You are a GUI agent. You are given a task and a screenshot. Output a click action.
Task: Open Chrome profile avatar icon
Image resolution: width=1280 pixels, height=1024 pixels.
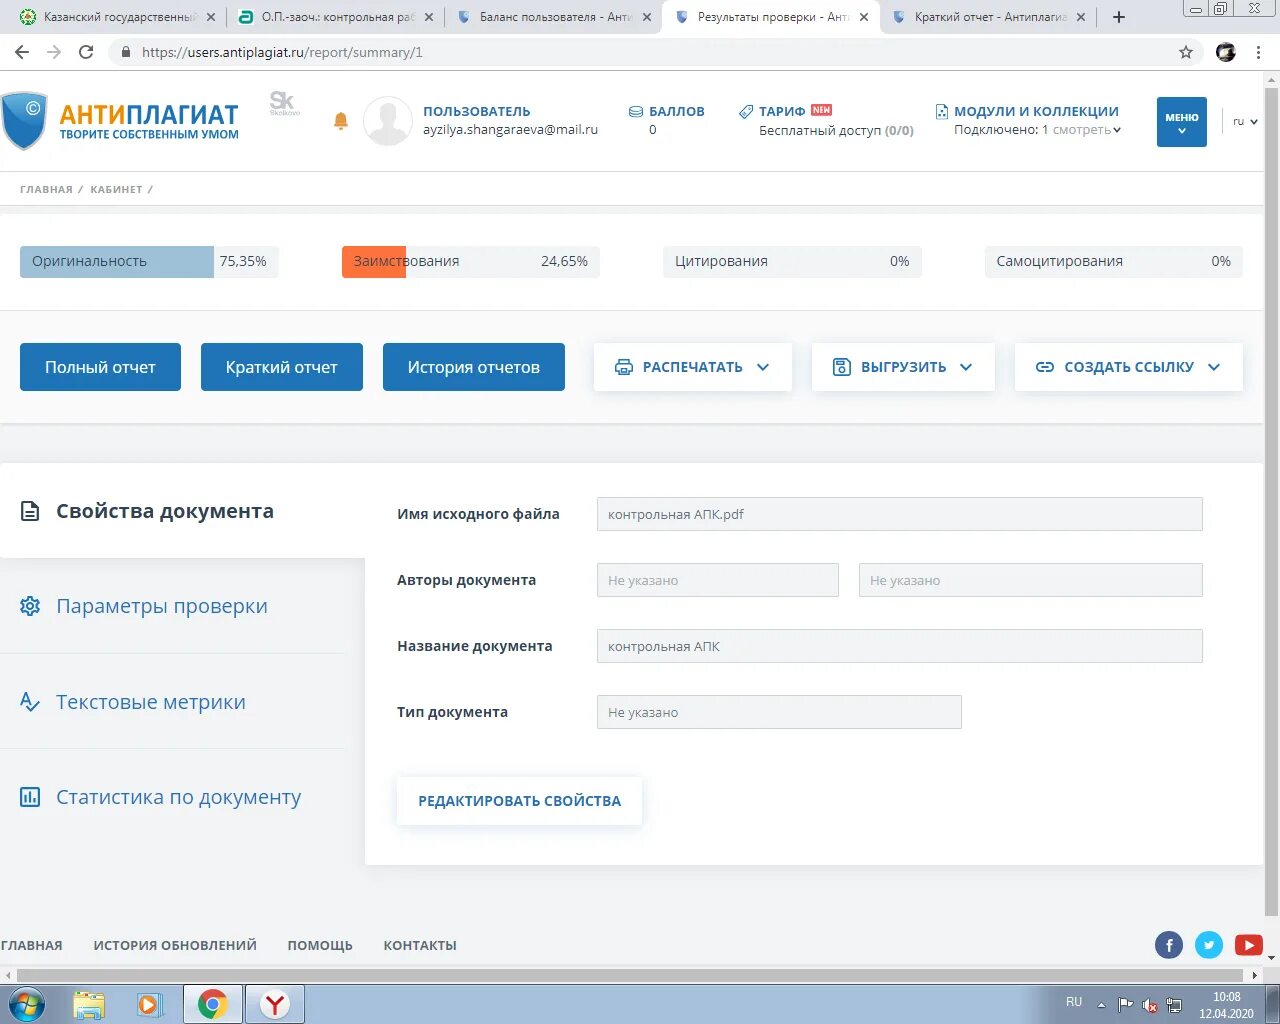1226,52
